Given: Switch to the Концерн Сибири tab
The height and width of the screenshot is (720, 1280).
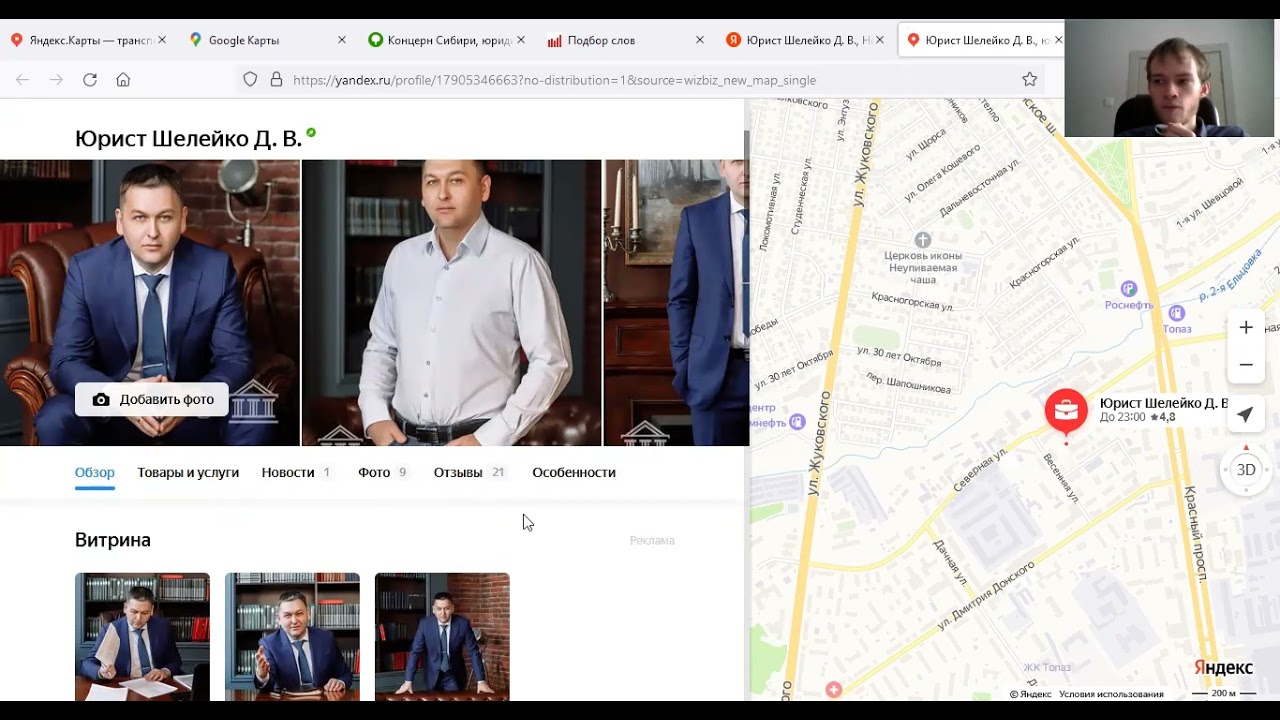Looking at the screenshot, I should [x=445, y=40].
